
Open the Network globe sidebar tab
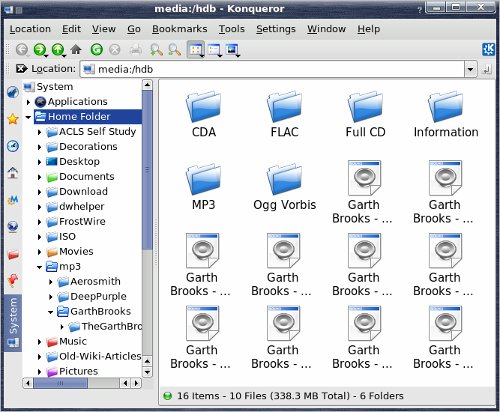coord(13,227)
